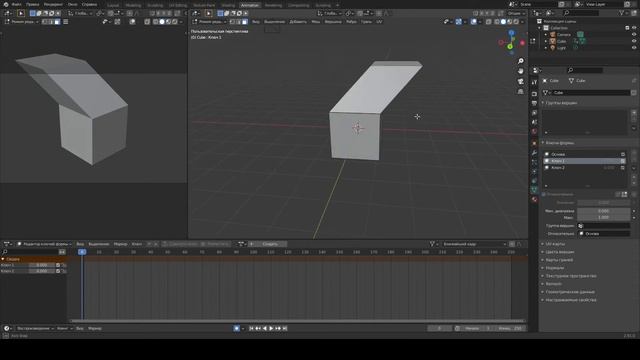640x360 pixels.
Task: Switch to the Animation workspace tab
Action: click(x=249, y=5)
